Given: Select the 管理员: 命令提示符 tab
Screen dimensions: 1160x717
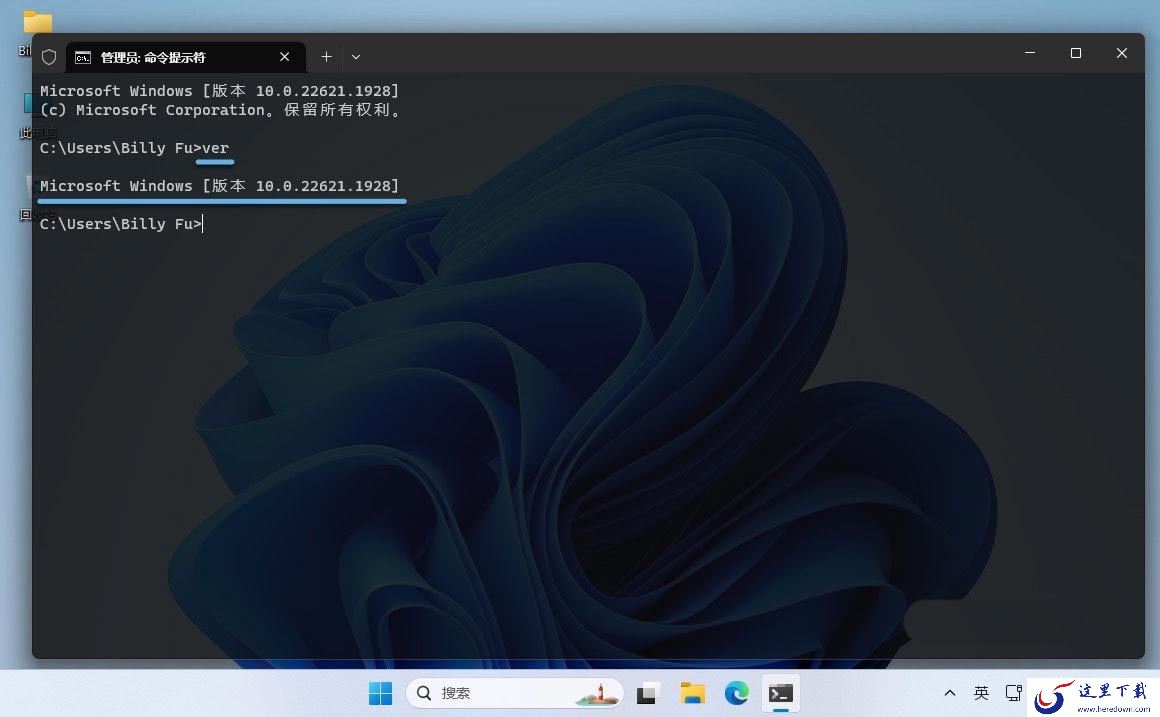Looking at the screenshot, I should pos(186,57).
